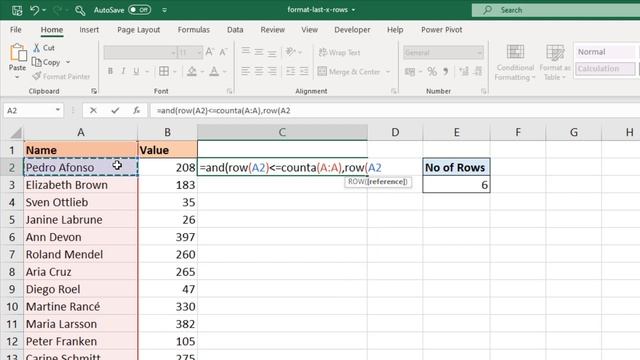Cancel the formula entry with X
This screenshot has width=640, height=360.
tap(93, 111)
